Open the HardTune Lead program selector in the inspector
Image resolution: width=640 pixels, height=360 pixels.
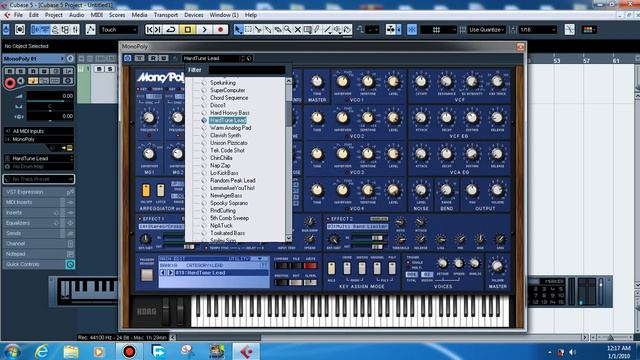point(39,158)
